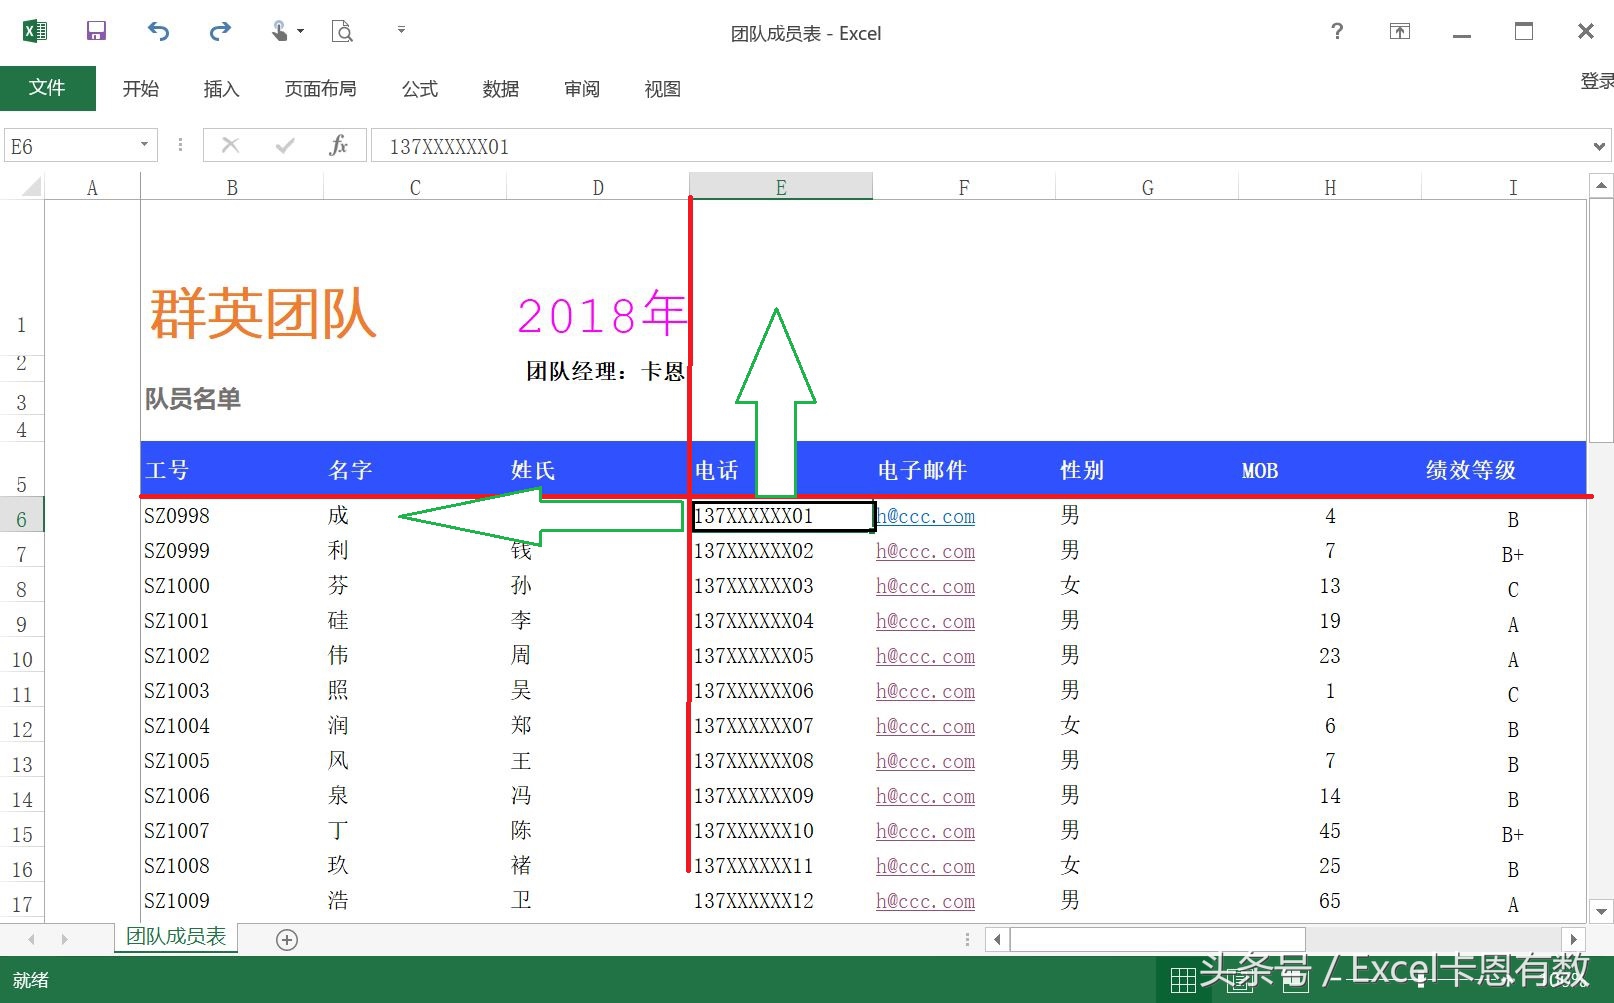Open the 文件 menu
This screenshot has height=1003, width=1614.
tap(48, 88)
